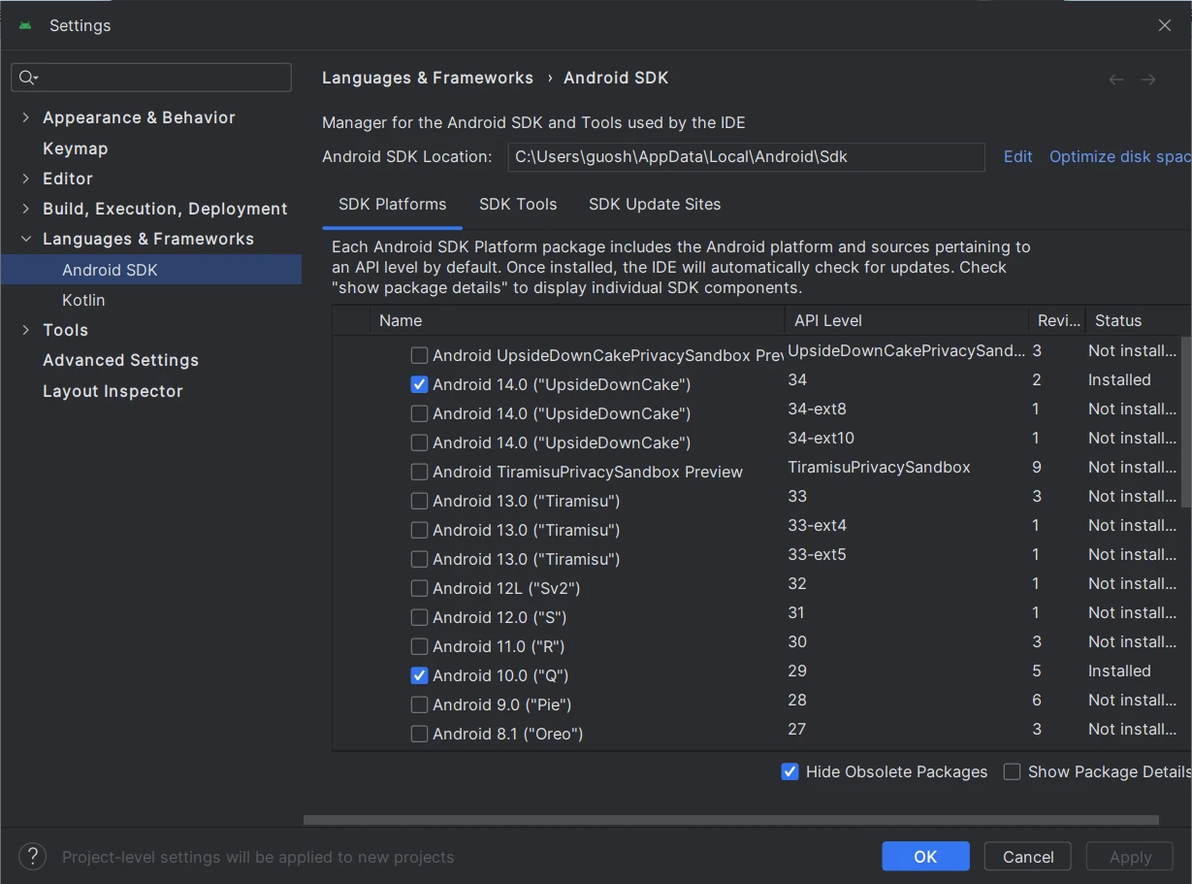Check the Android 13.0 Tiramisu API 33 checkbox
Viewport: 1192px width, 884px height.
[x=420, y=501]
